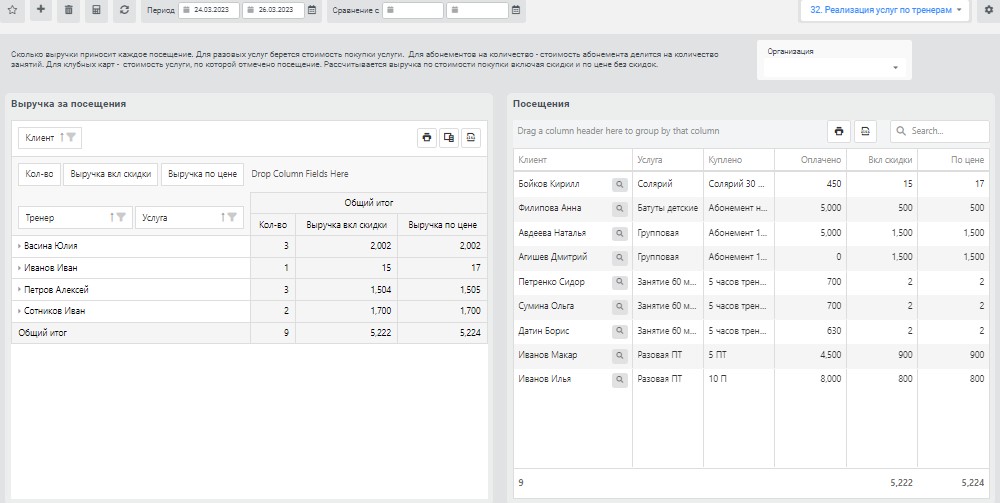Click Общий итог column header in pivot
The width and height of the screenshot is (1000, 503).
[369, 203]
